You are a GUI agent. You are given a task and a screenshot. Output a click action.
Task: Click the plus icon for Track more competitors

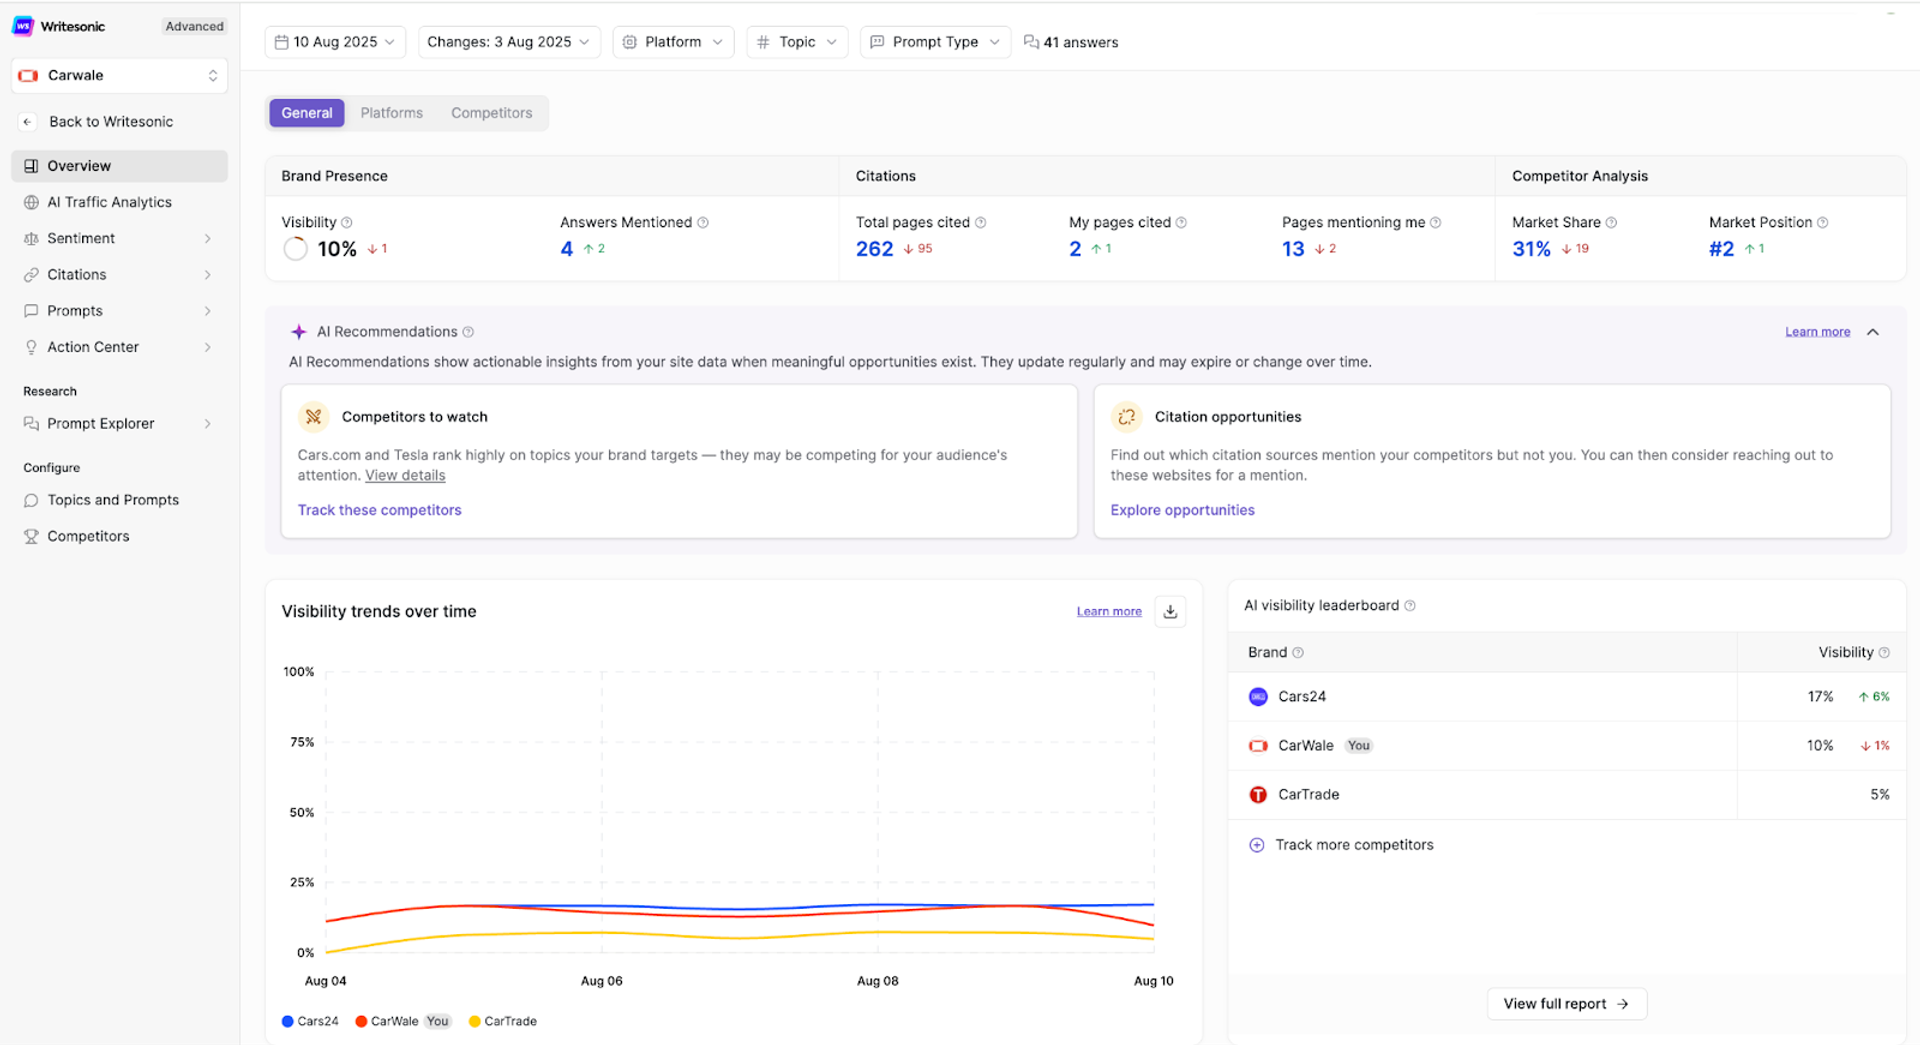[x=1257, y=845]
